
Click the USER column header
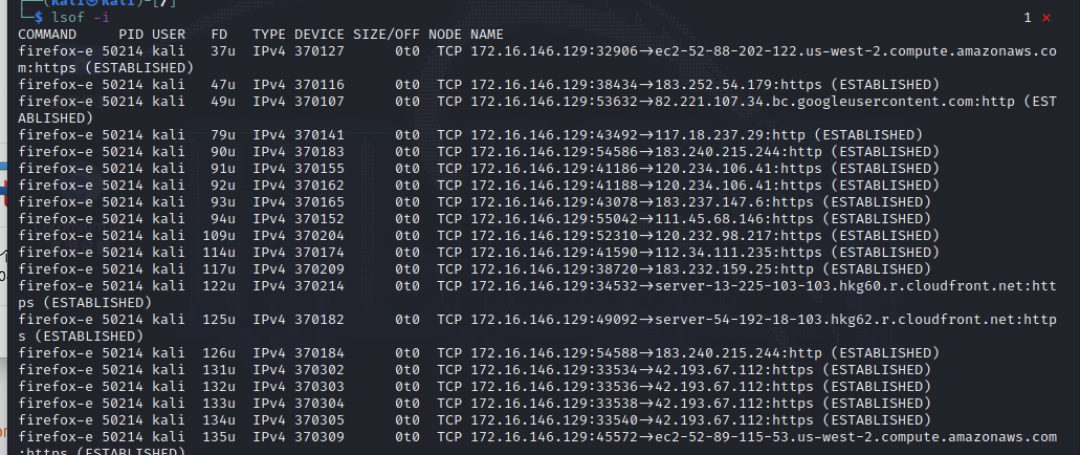(x=169, y=34)
